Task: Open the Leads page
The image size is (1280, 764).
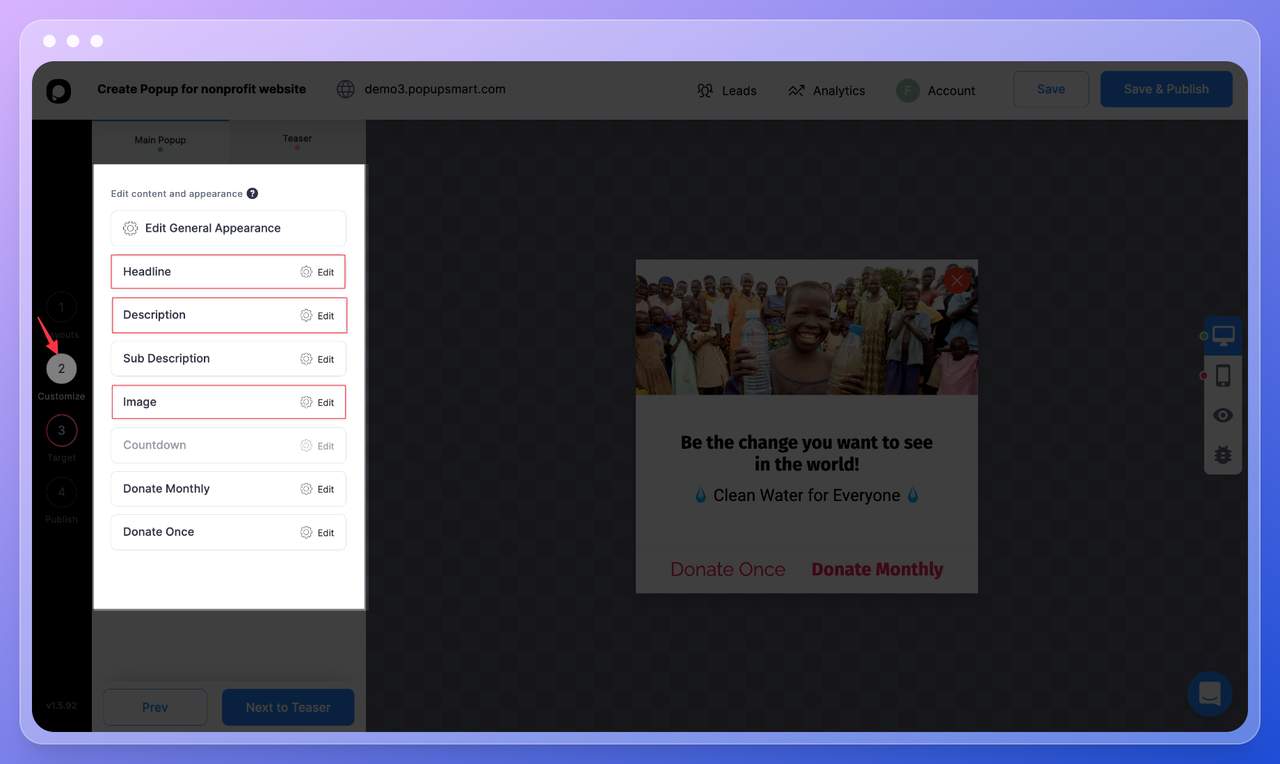Action: click(x=727, y=90)
